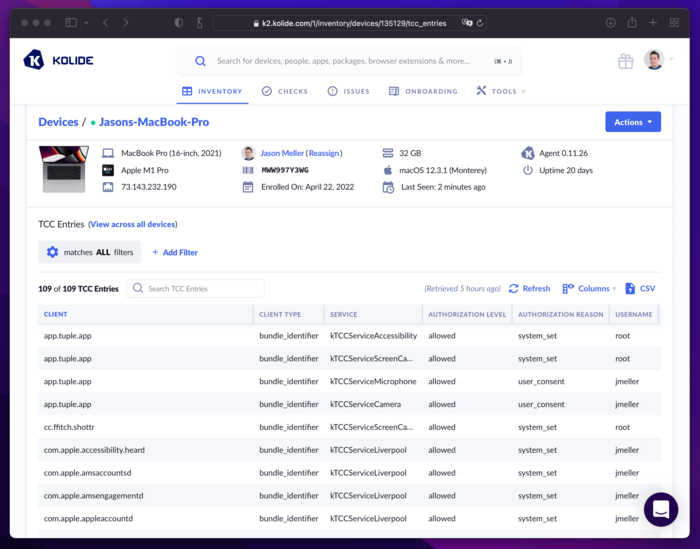Reload the page with the reload icon
The width and height of the screenshot is (700, 549).
pos(480,23)
